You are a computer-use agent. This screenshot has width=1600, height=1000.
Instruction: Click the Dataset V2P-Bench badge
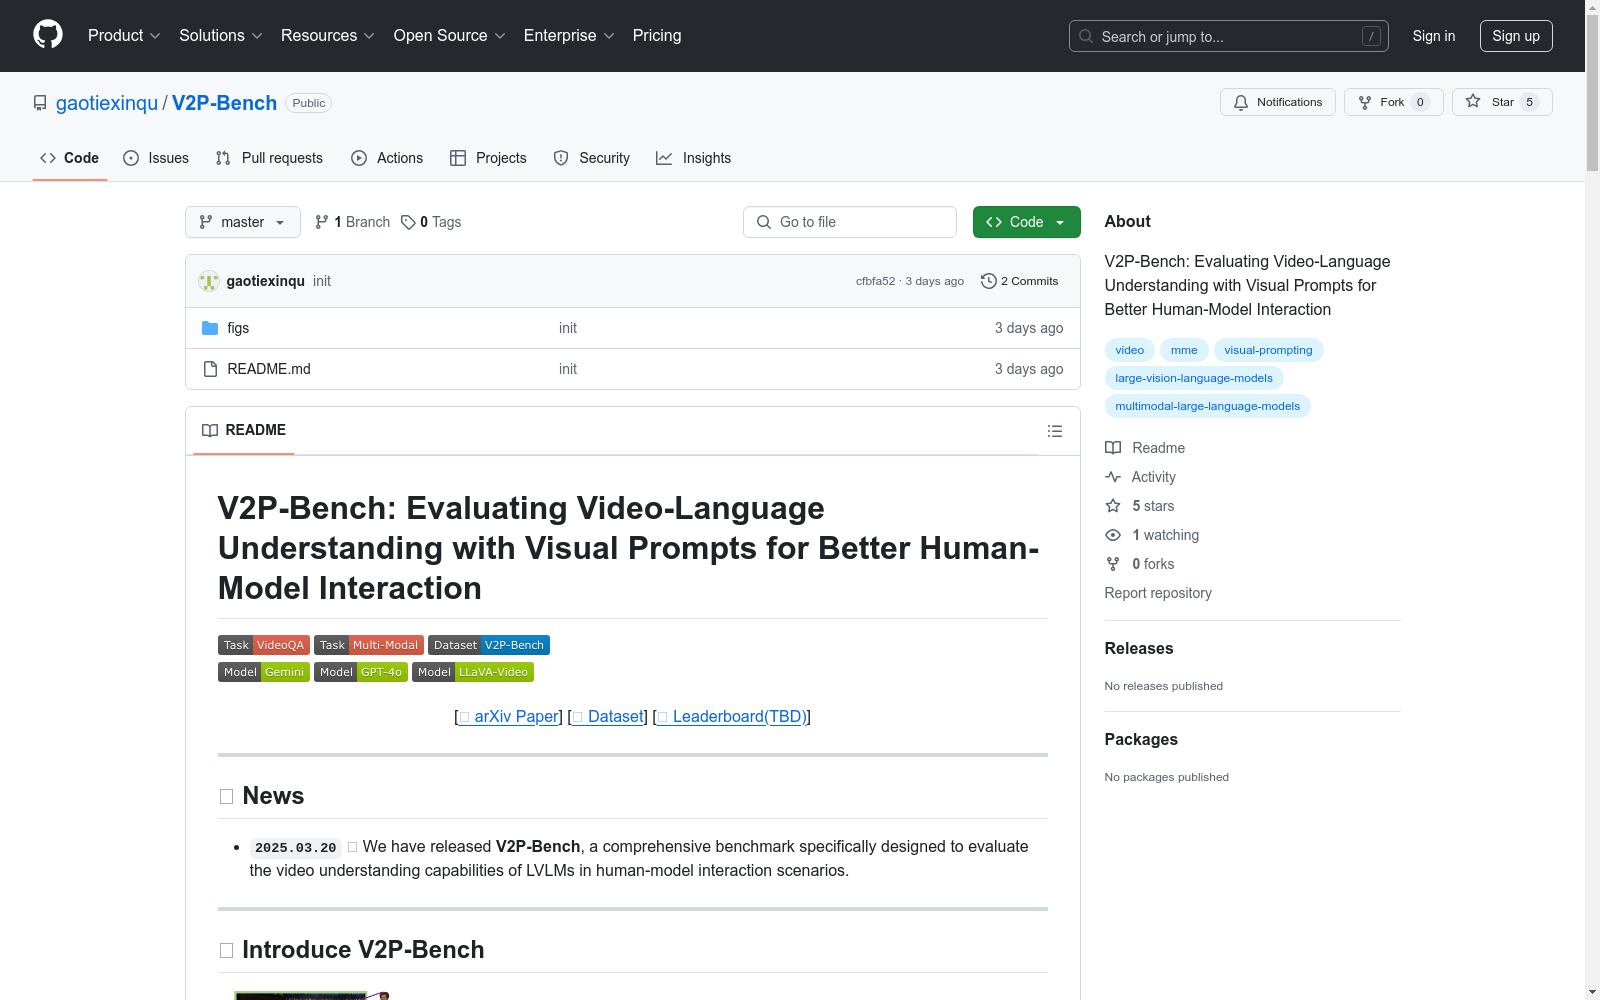click(x=489, y=645)
